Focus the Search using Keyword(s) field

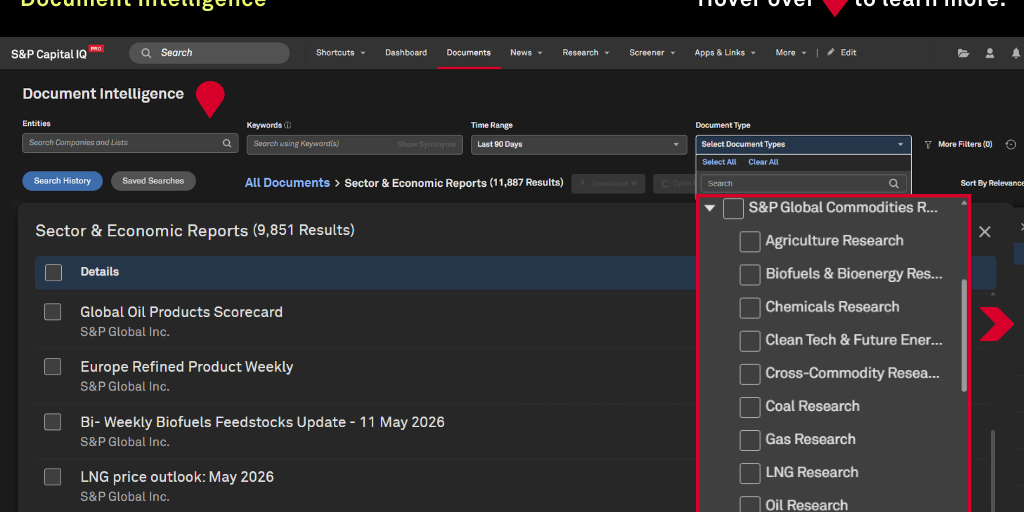coord(355,144)
